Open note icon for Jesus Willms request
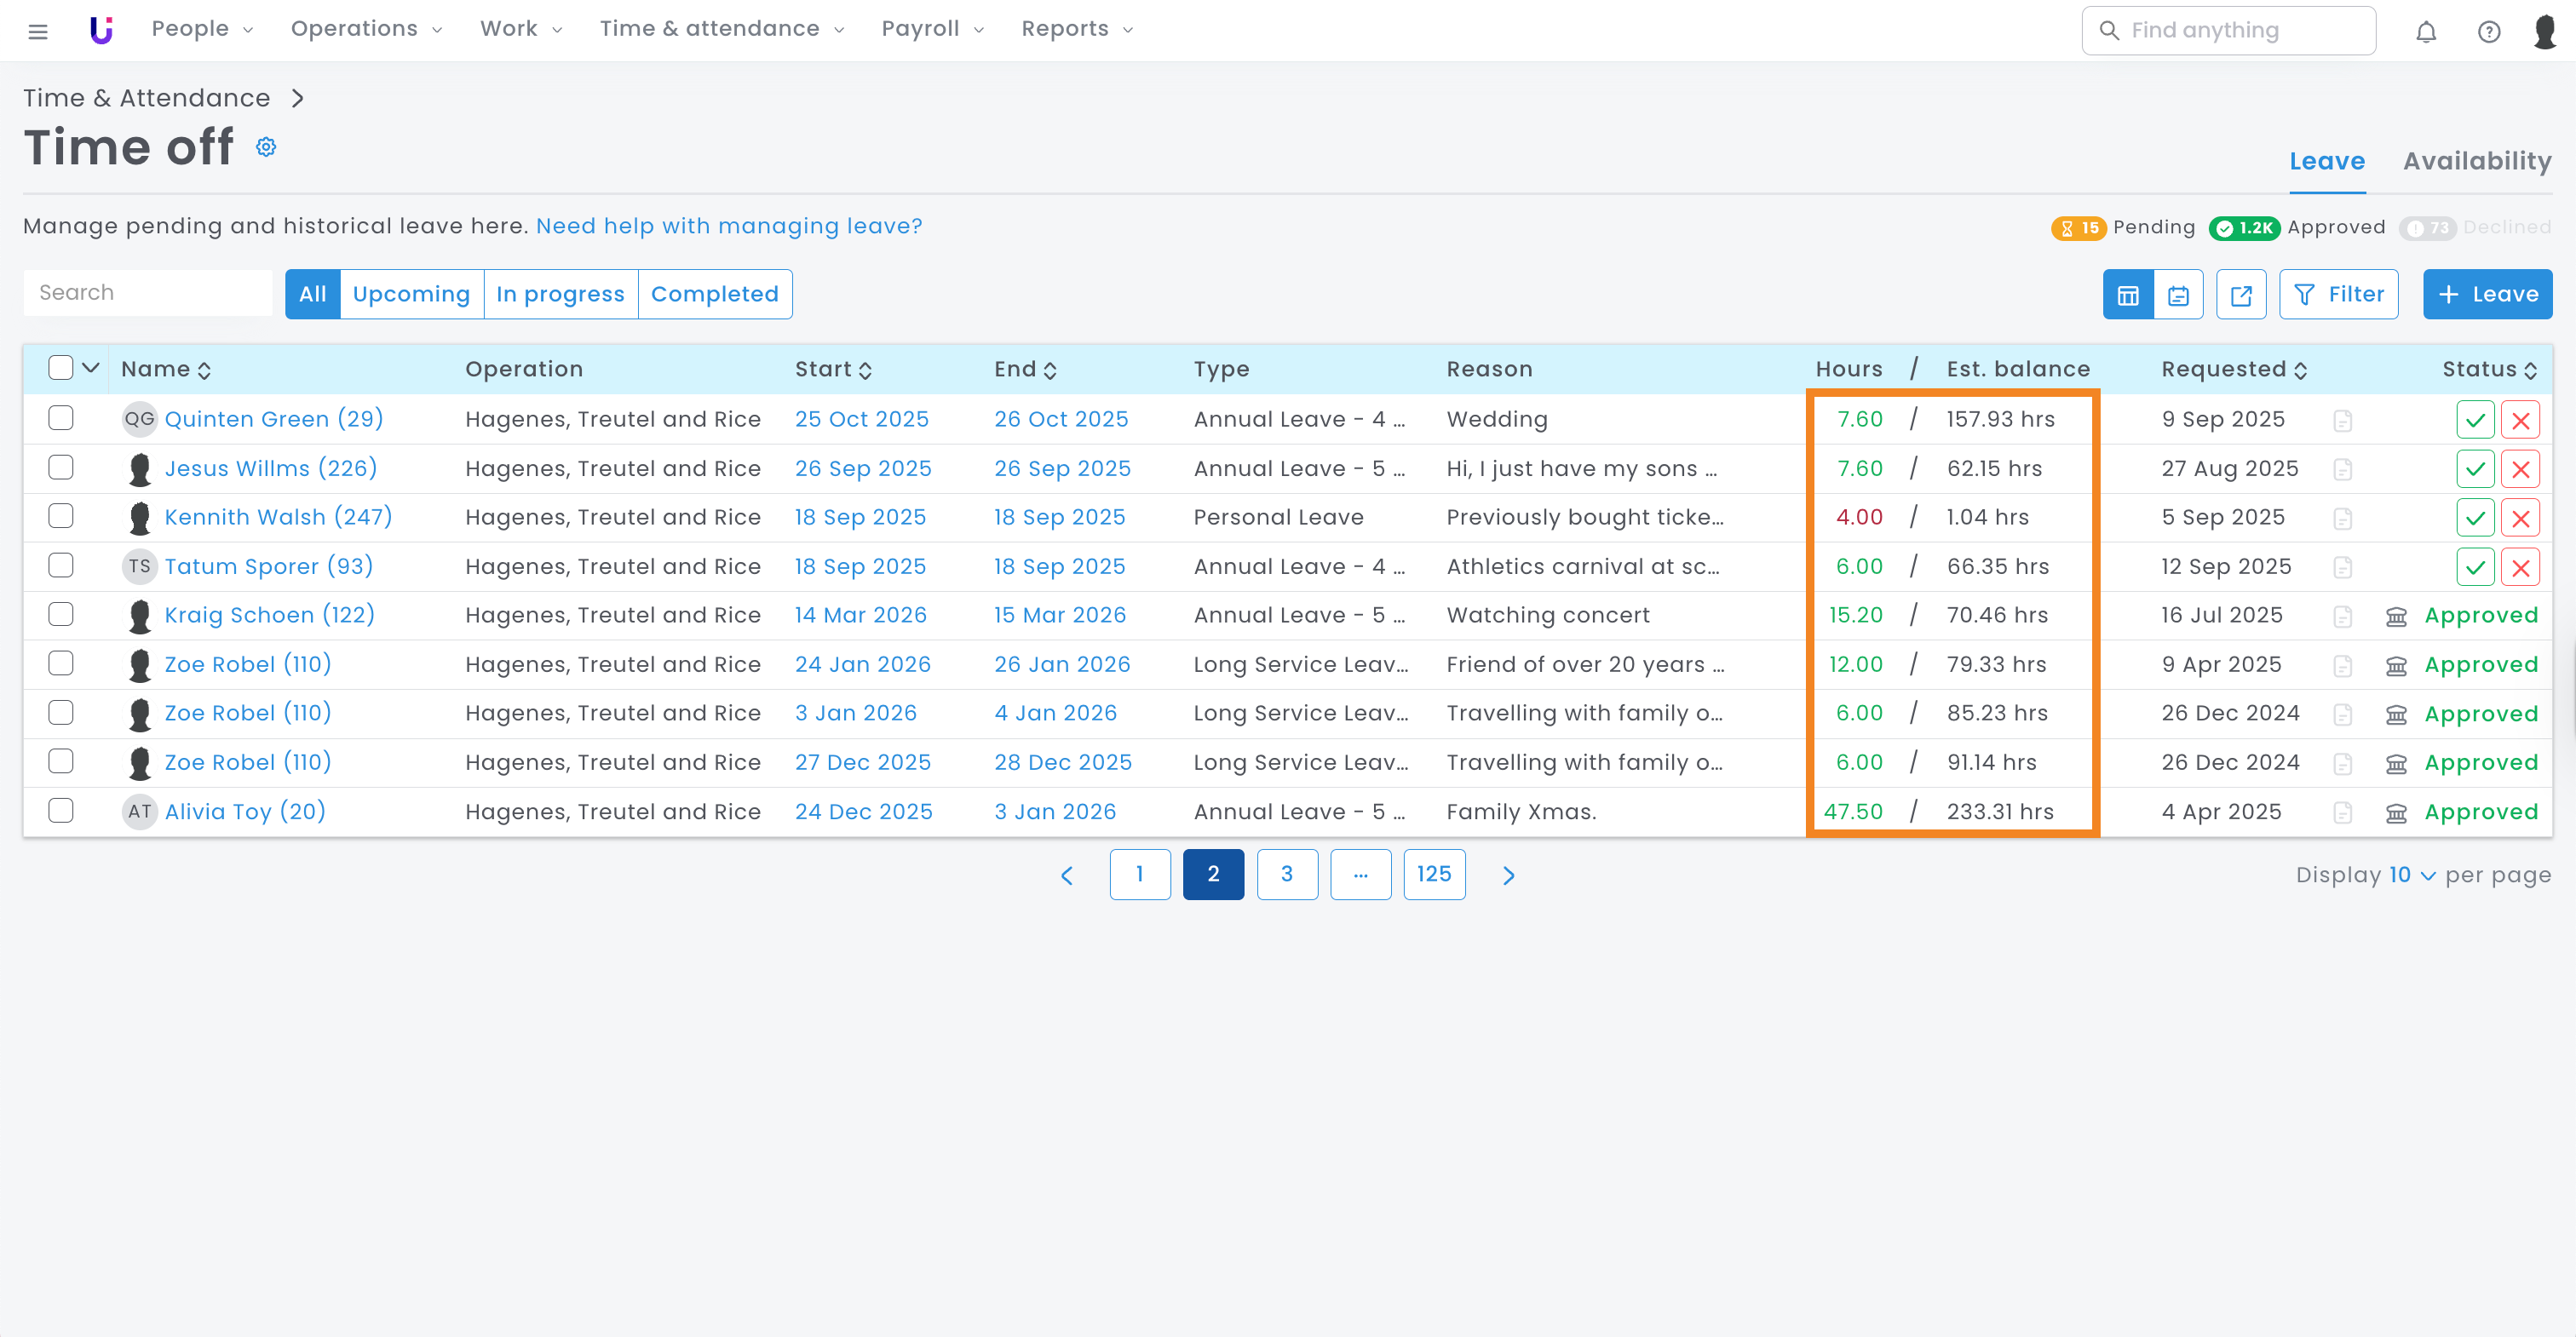 pos(2342,469)
